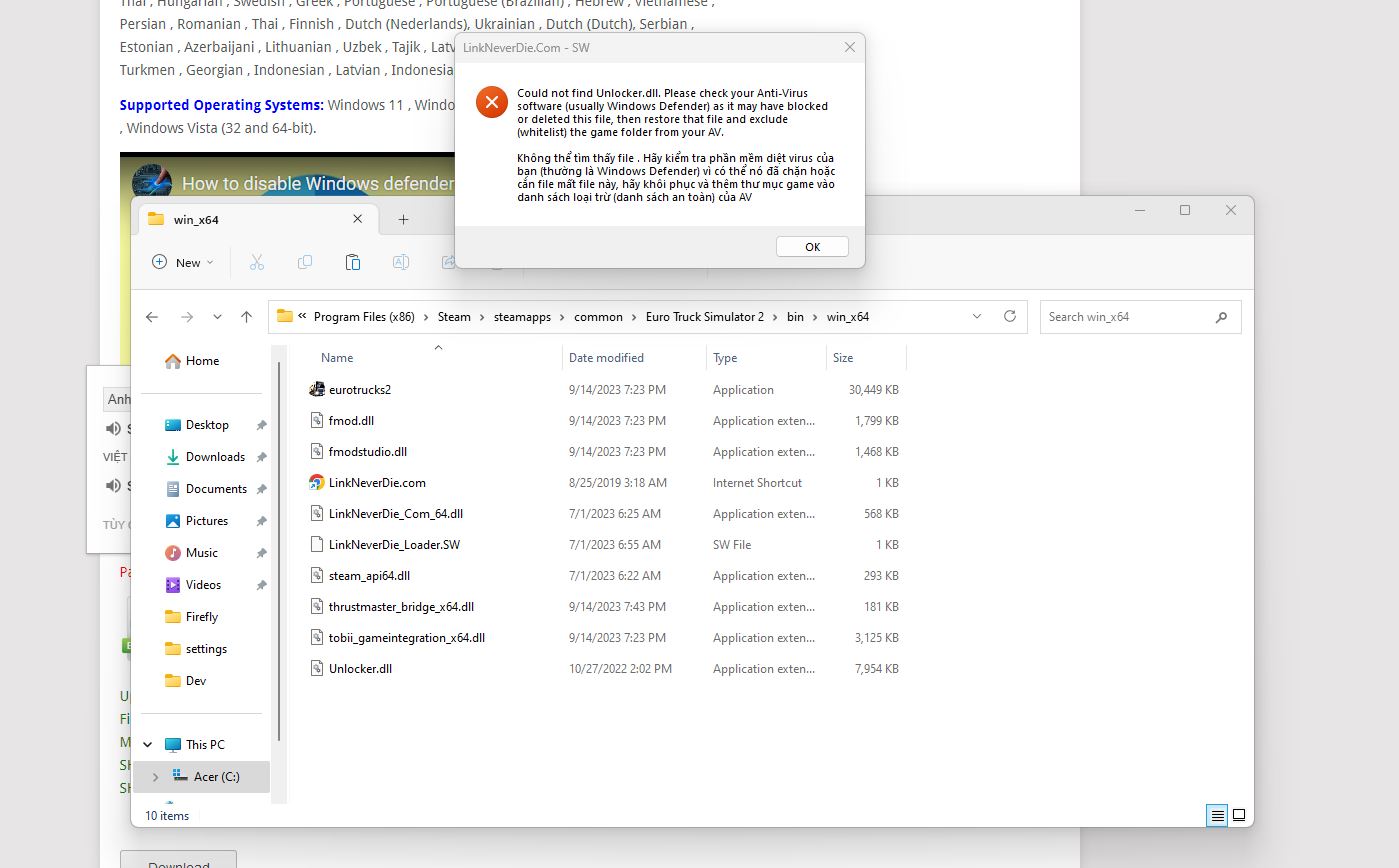Refresh the win_x64 folder view

[1010, 316]
